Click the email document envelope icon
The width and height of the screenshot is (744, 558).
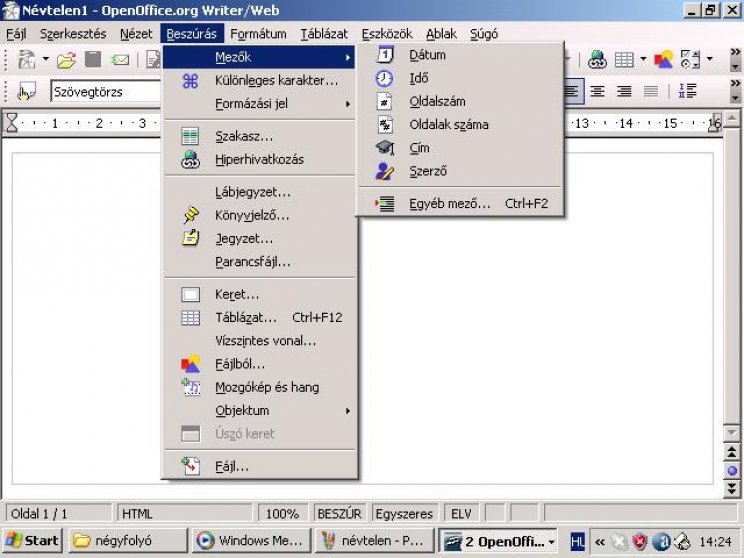121,60
